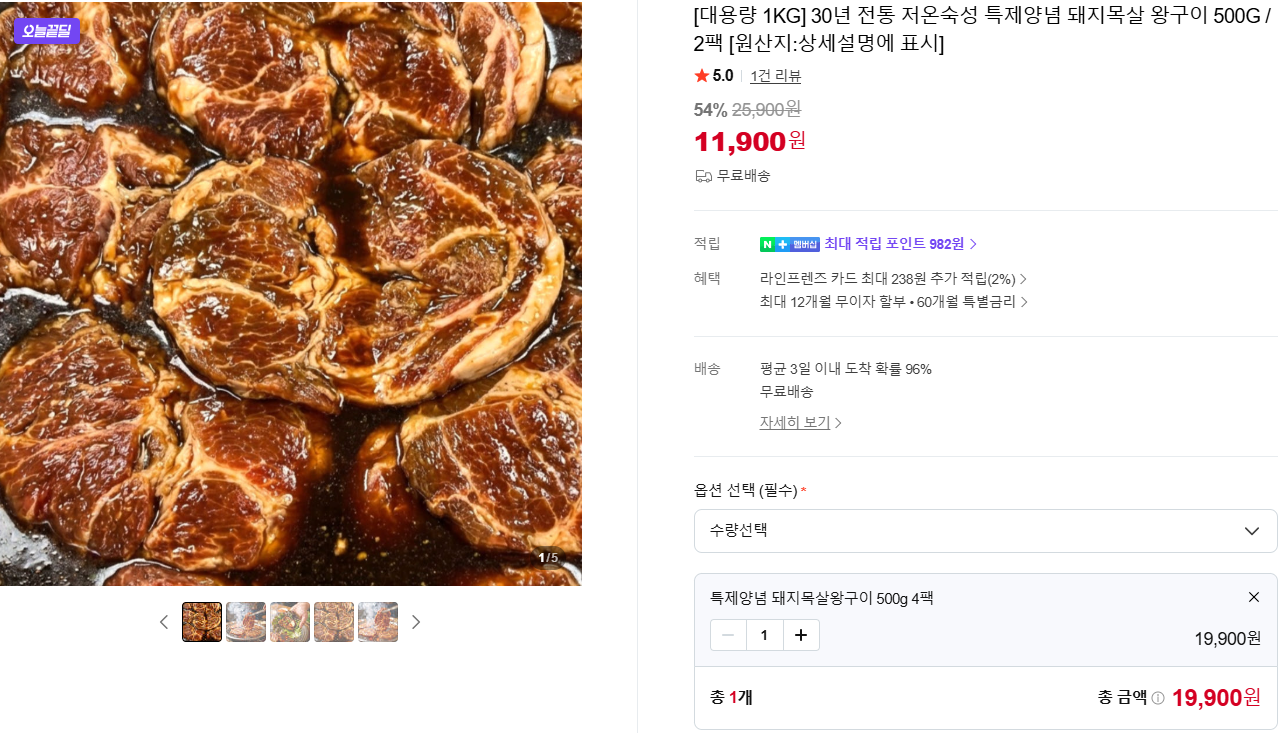Viewport: 1281px width, 733px height.
Task: Click previous image arrow under gallery
Action: 164,622
